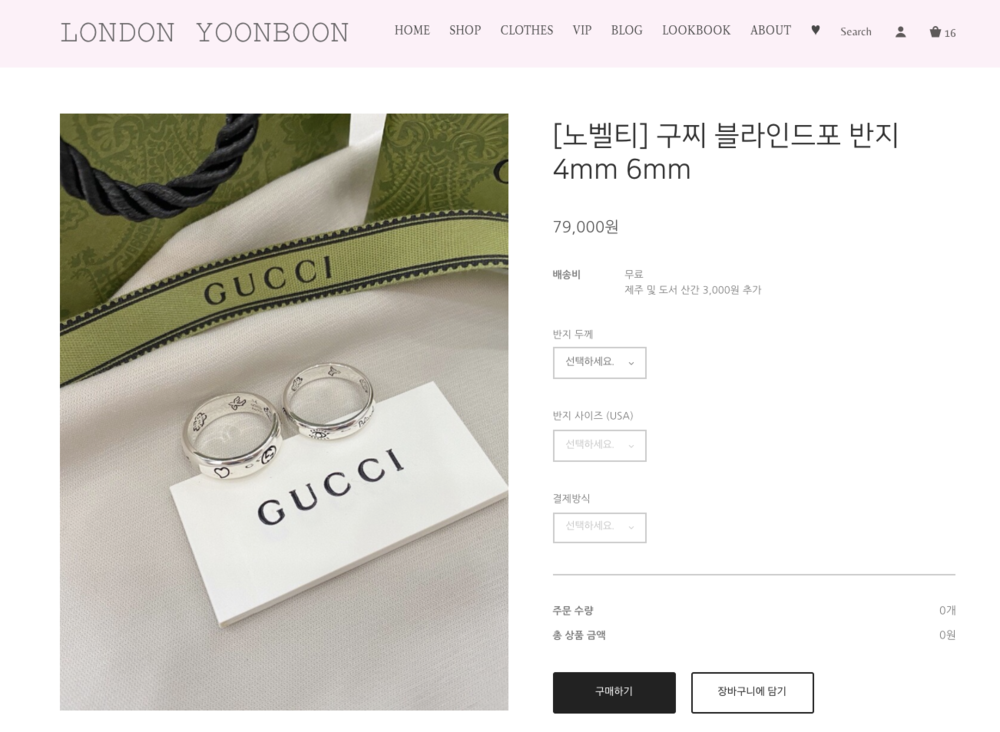The image size is (1000, 732).
Task: Click the LONDON YOONBOON logo
Action: click(x=205, y=33)
